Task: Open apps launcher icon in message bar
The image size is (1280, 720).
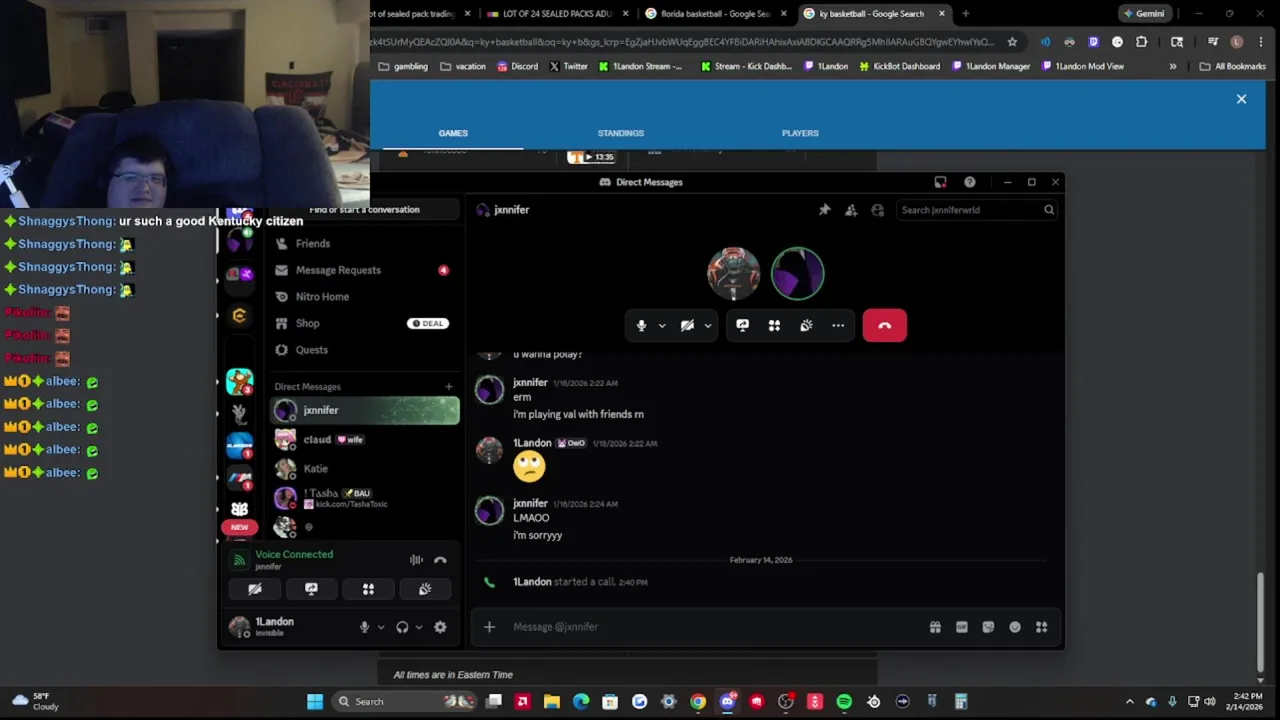Action: click(x=1041, y=627)
